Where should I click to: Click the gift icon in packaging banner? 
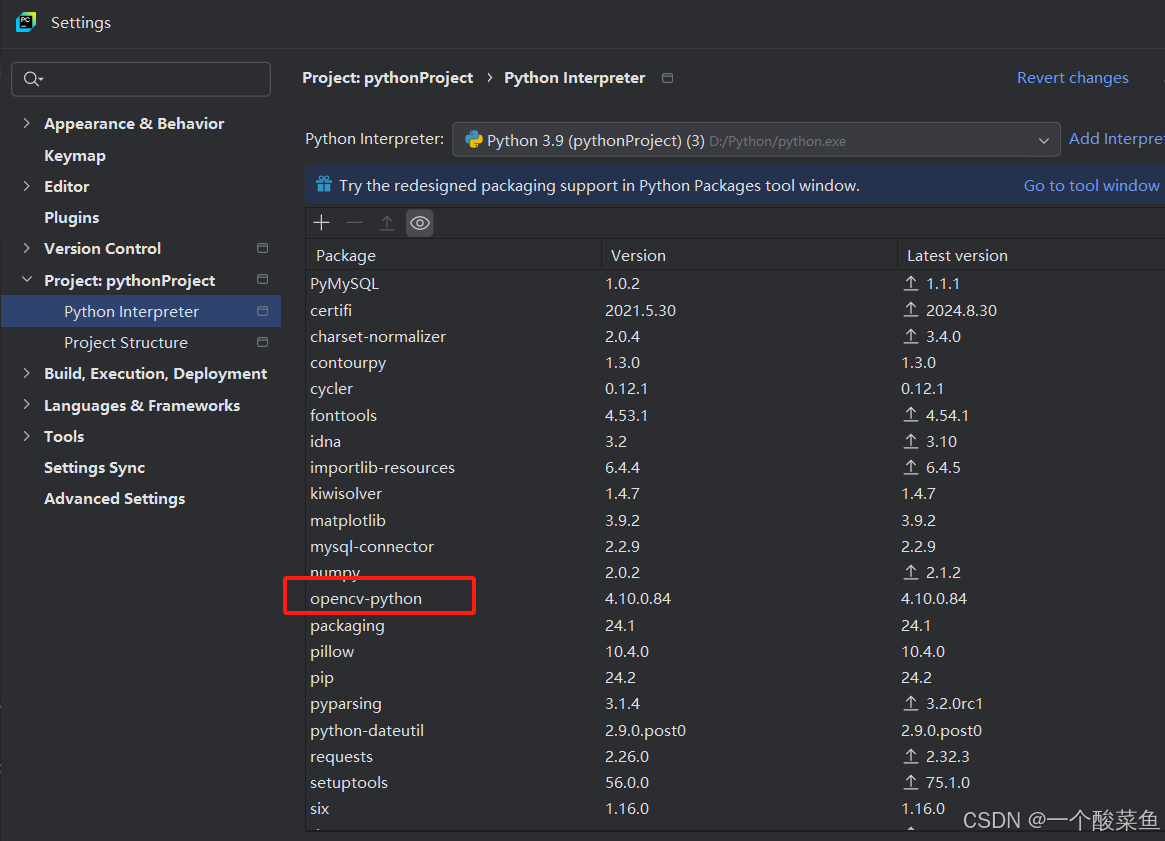324,184
